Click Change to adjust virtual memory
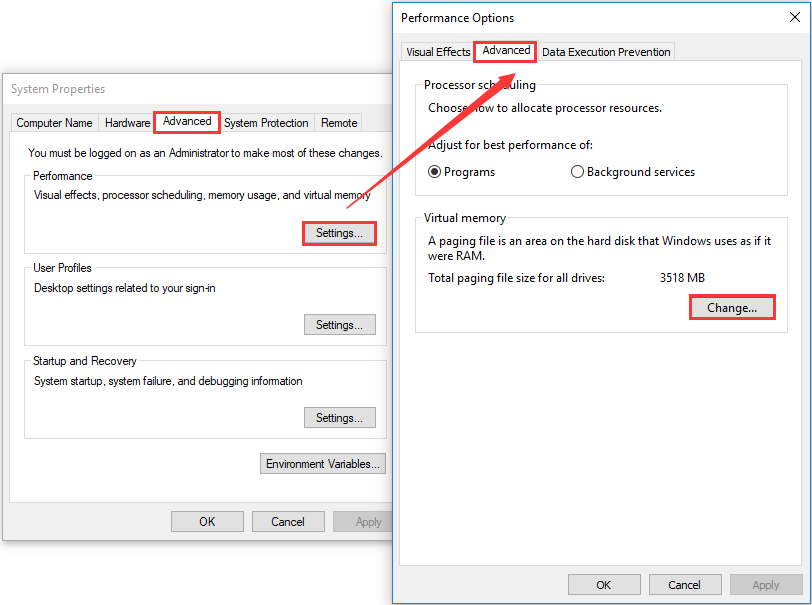The height and width of the screenshot is (605, 812). click(x=731, y=307)
